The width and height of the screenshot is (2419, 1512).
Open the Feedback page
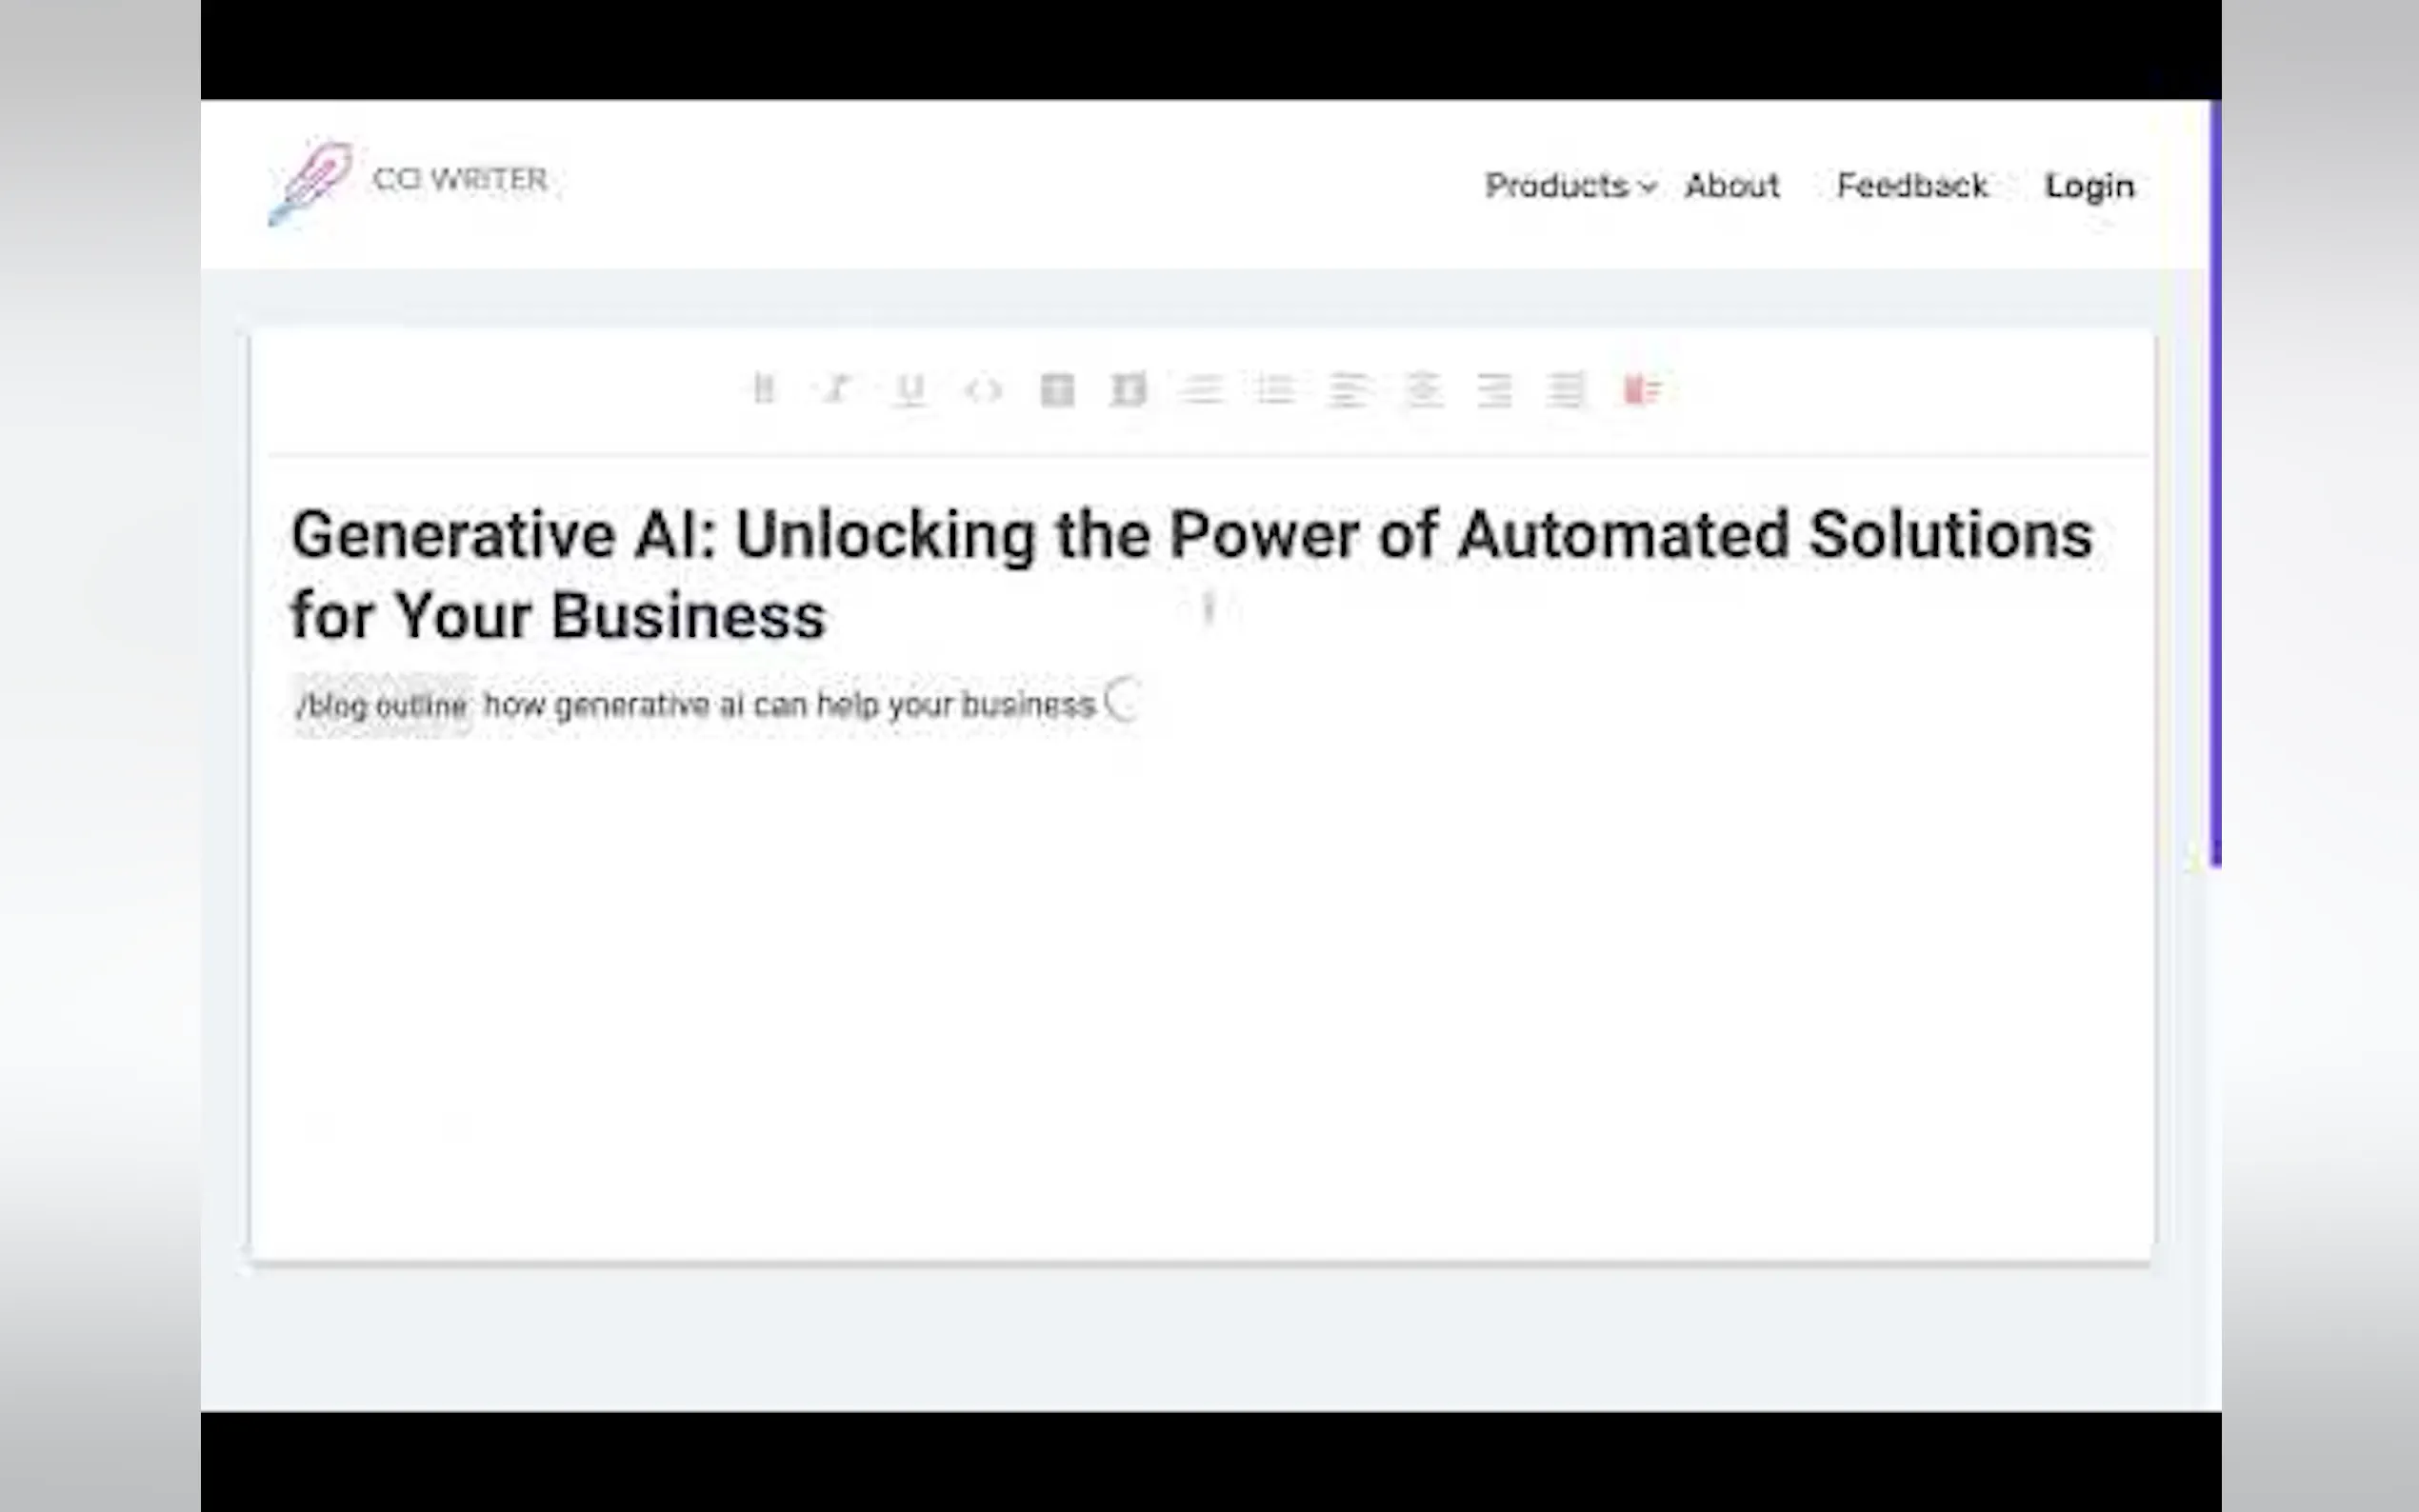tap(1912, 186)
